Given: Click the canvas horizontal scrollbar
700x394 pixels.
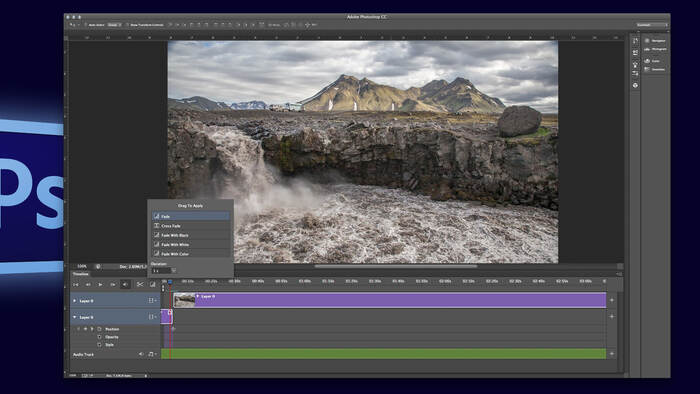Looking at the screenshot, I should point(396,266).
